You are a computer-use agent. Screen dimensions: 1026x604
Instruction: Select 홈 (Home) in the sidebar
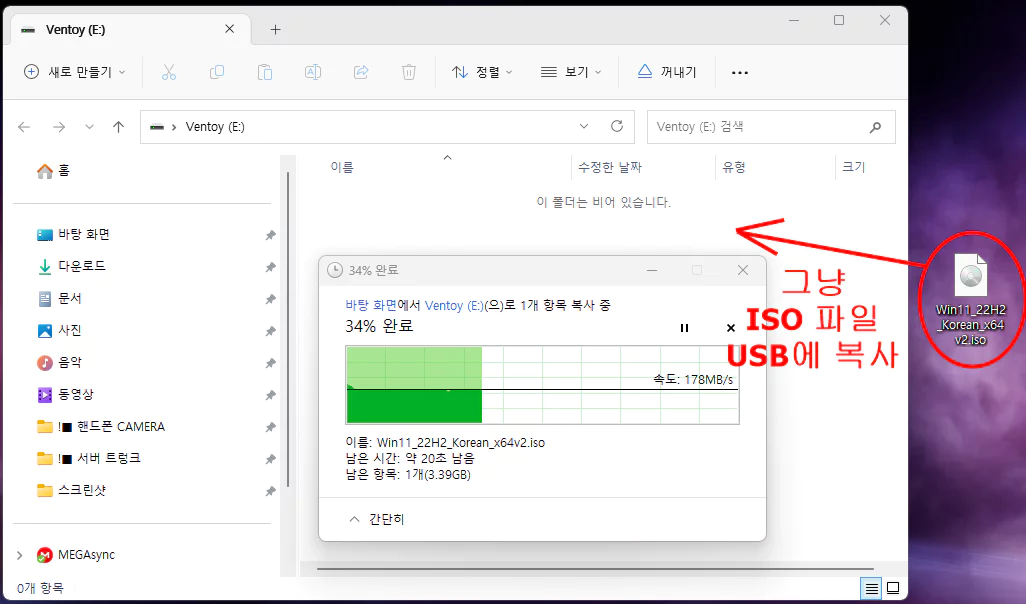point(54,171)
